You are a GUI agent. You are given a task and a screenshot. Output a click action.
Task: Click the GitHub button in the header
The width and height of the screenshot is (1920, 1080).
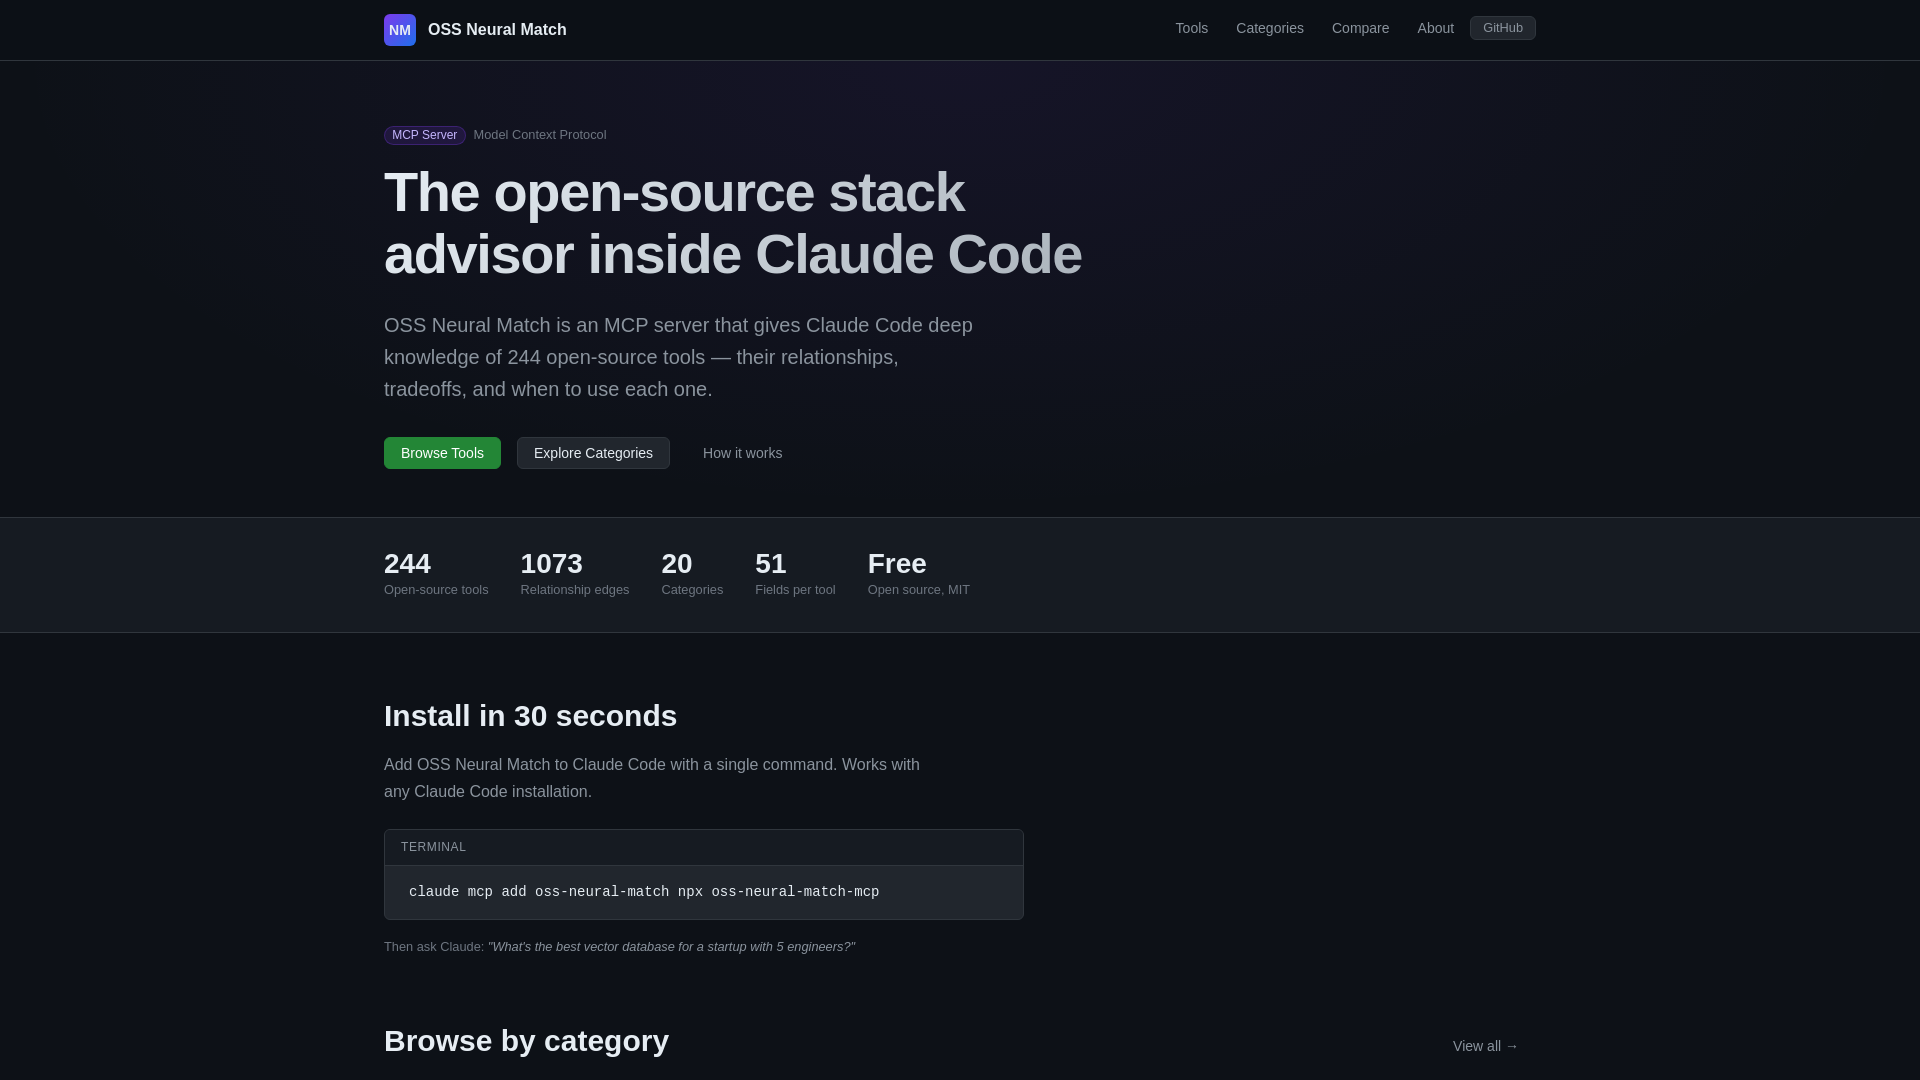point(1502,28)
